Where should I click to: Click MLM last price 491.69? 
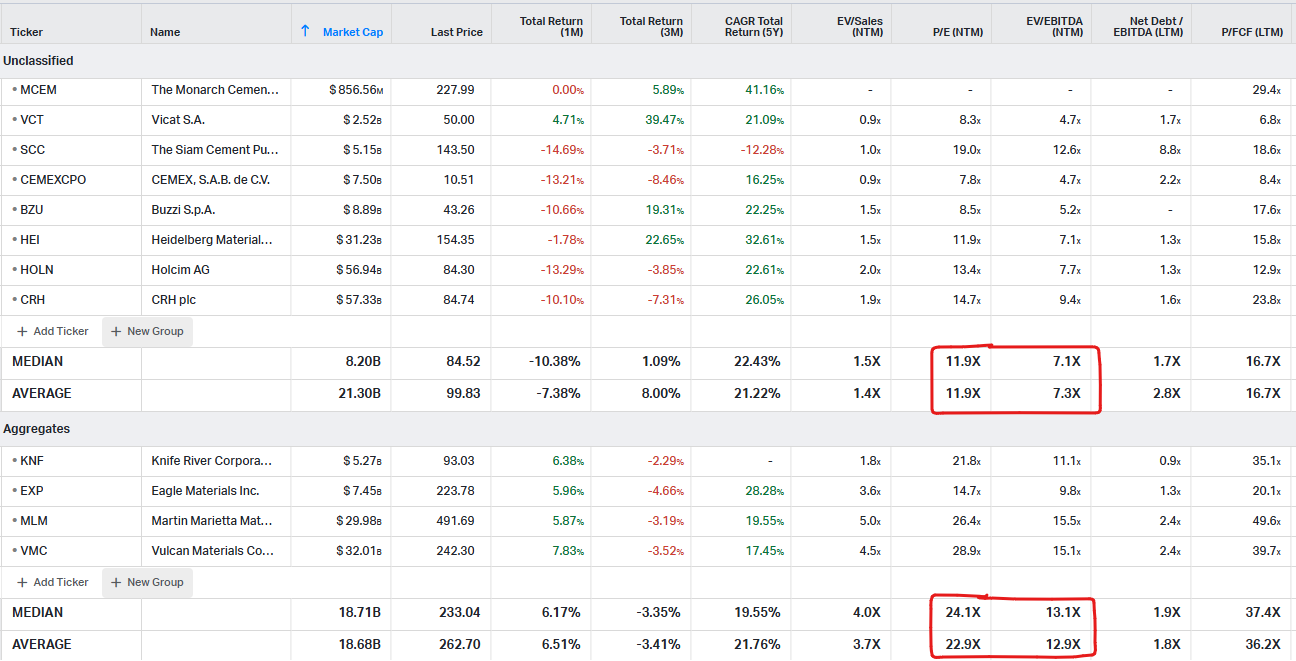tap(456, 521)
